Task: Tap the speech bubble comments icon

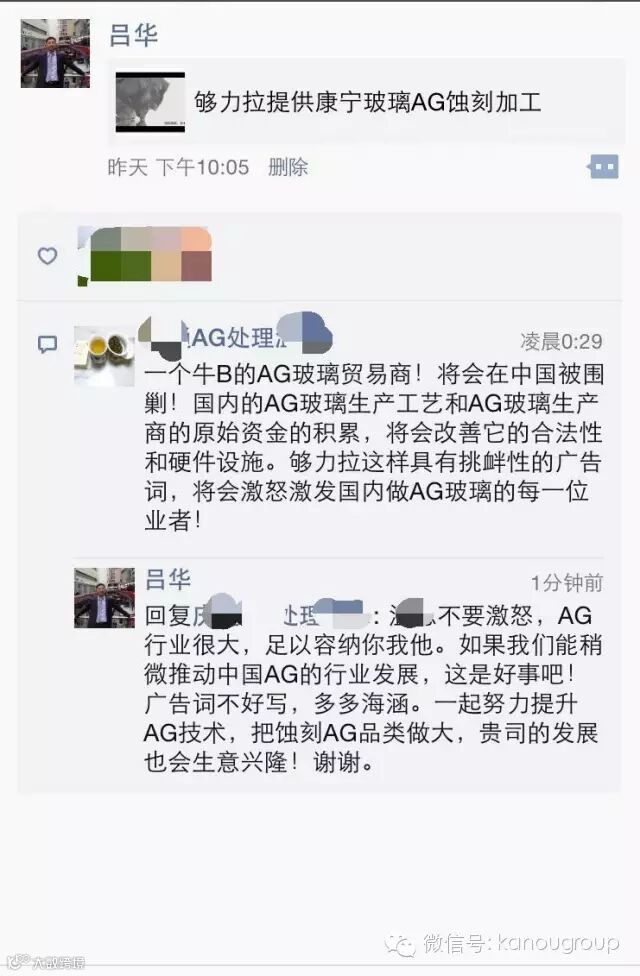Action: (x=47, y=344)
